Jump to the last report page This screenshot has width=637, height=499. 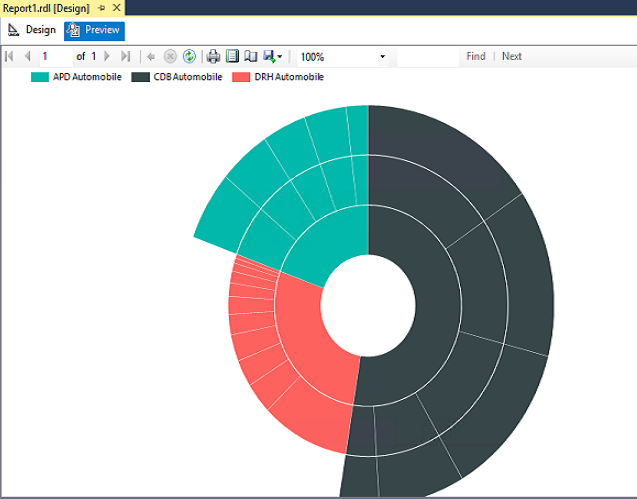[x=125, y=57]
